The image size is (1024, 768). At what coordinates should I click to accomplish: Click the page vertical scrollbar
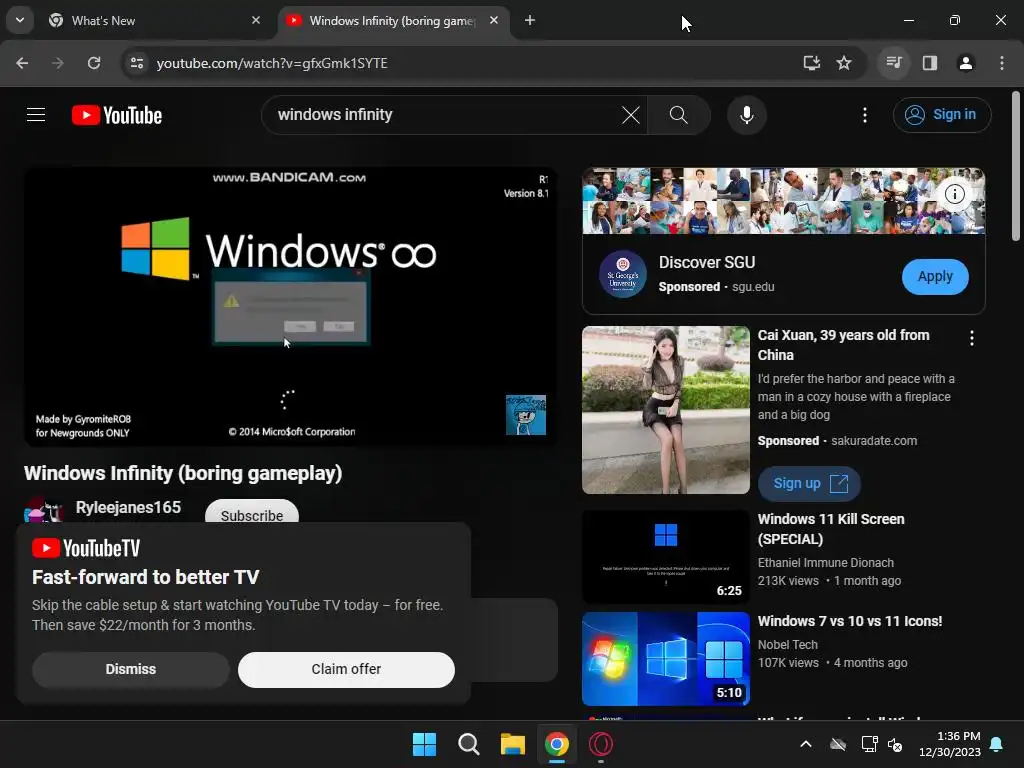click(x=1016, y=167)
